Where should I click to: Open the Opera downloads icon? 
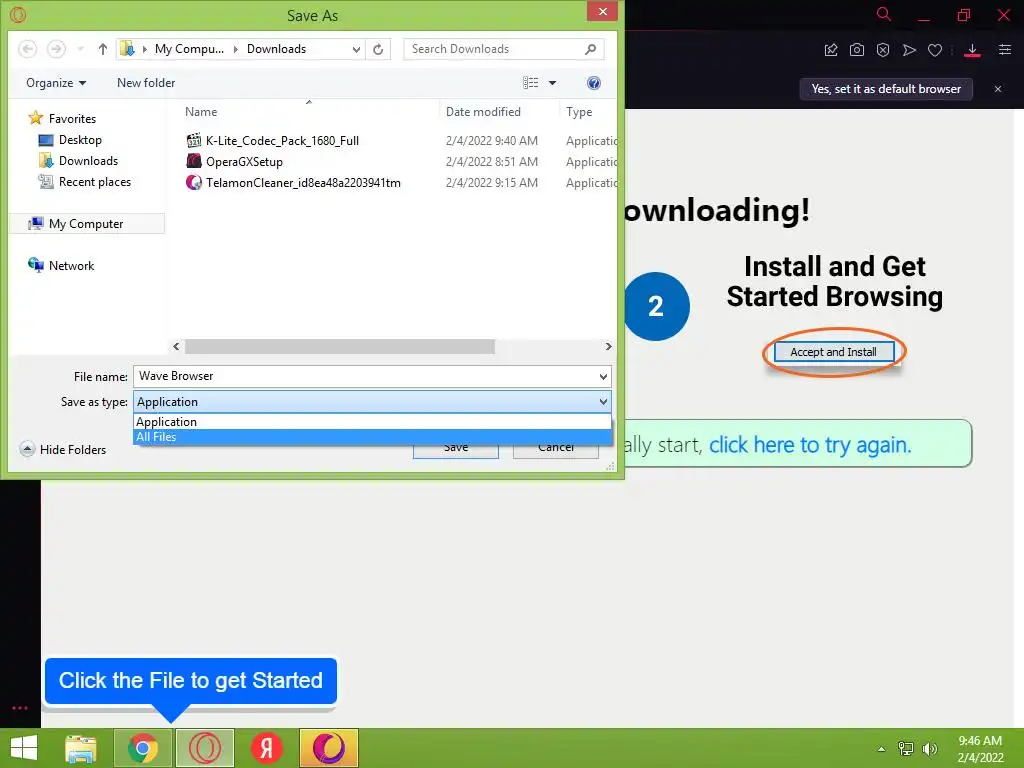972,50
